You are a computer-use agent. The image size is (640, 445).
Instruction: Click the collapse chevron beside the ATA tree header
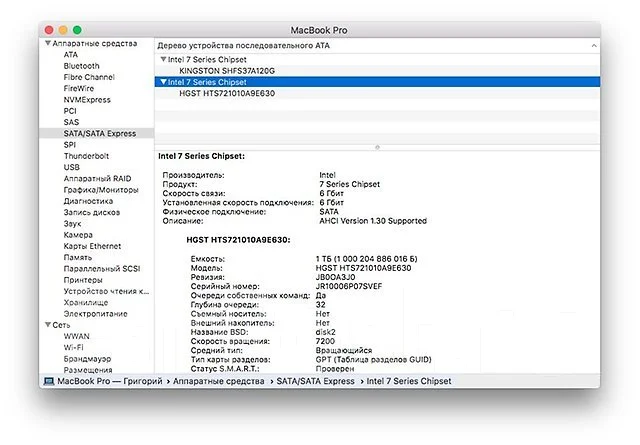pos(594,46)
